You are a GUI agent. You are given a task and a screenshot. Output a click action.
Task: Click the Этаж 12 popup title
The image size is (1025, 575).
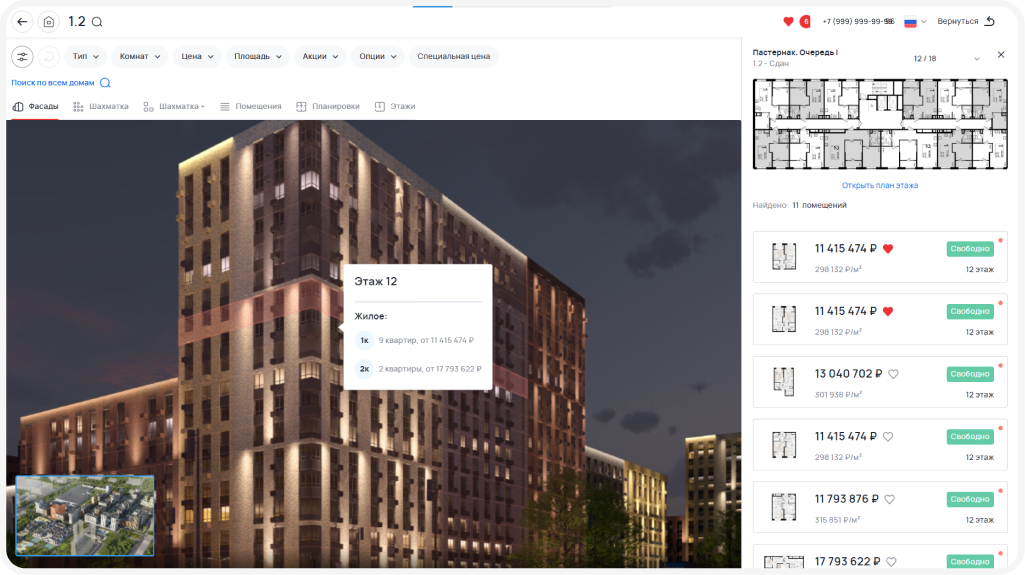pos(376,282)
